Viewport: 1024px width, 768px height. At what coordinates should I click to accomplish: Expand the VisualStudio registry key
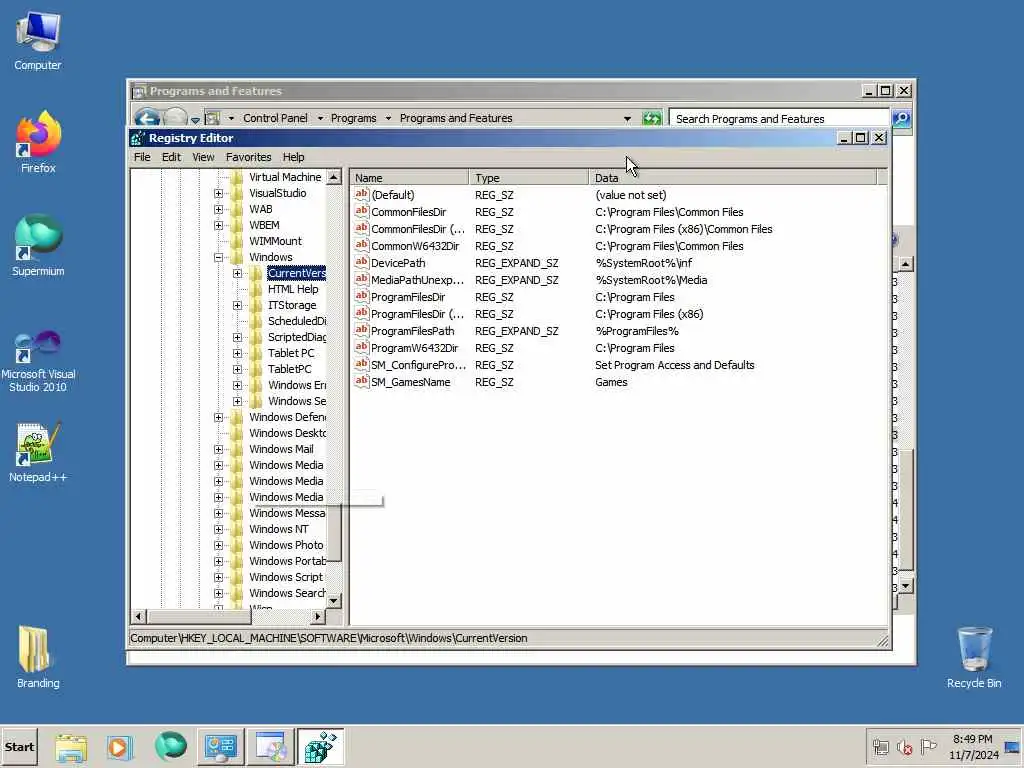[x=219, y=193]
